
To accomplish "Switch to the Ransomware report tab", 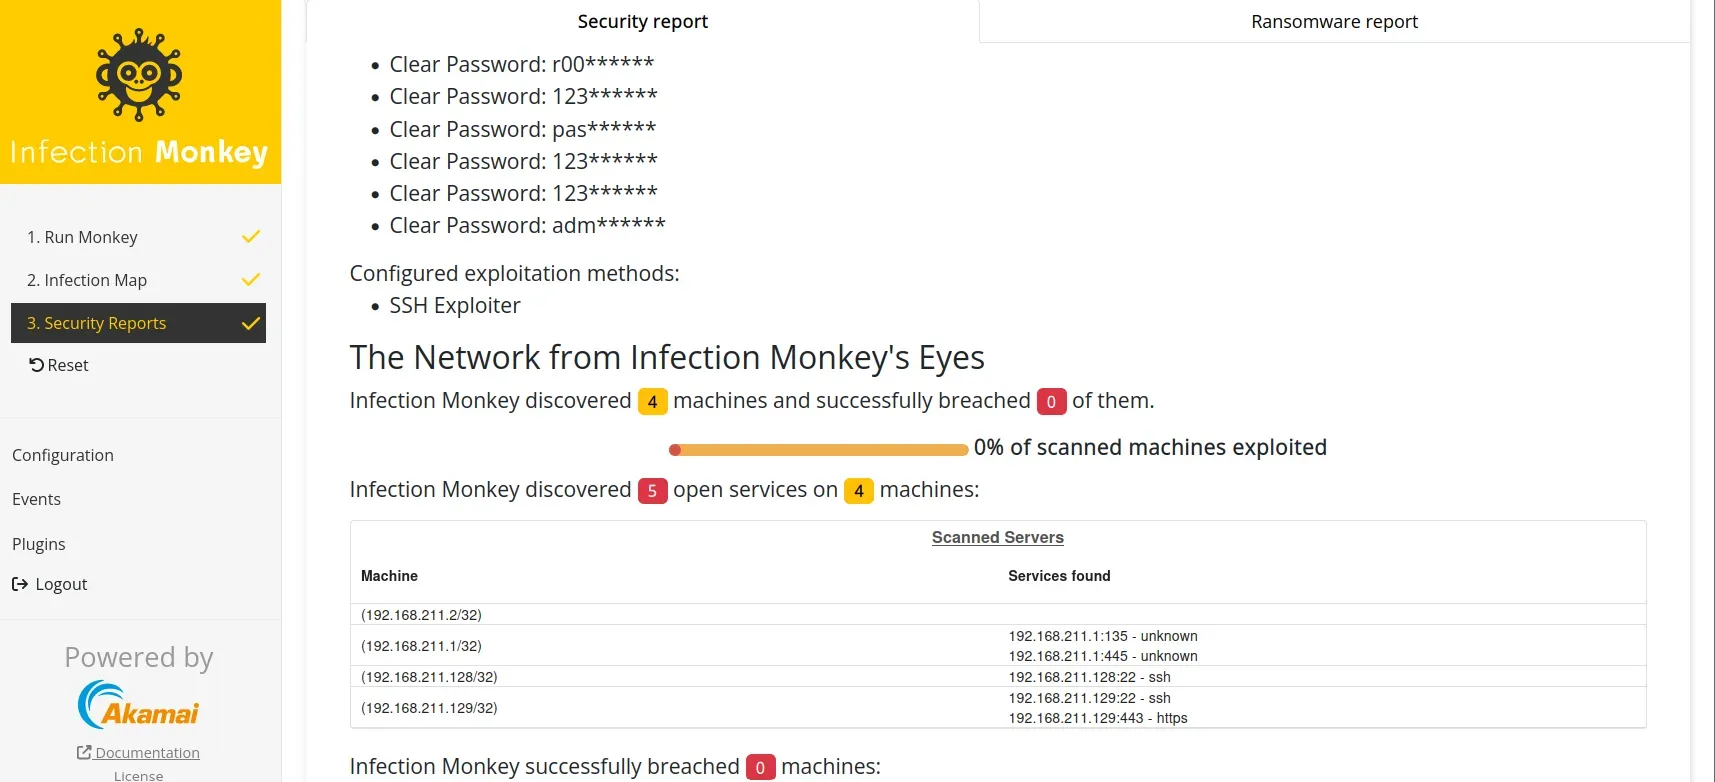I will coord(1334,21).
